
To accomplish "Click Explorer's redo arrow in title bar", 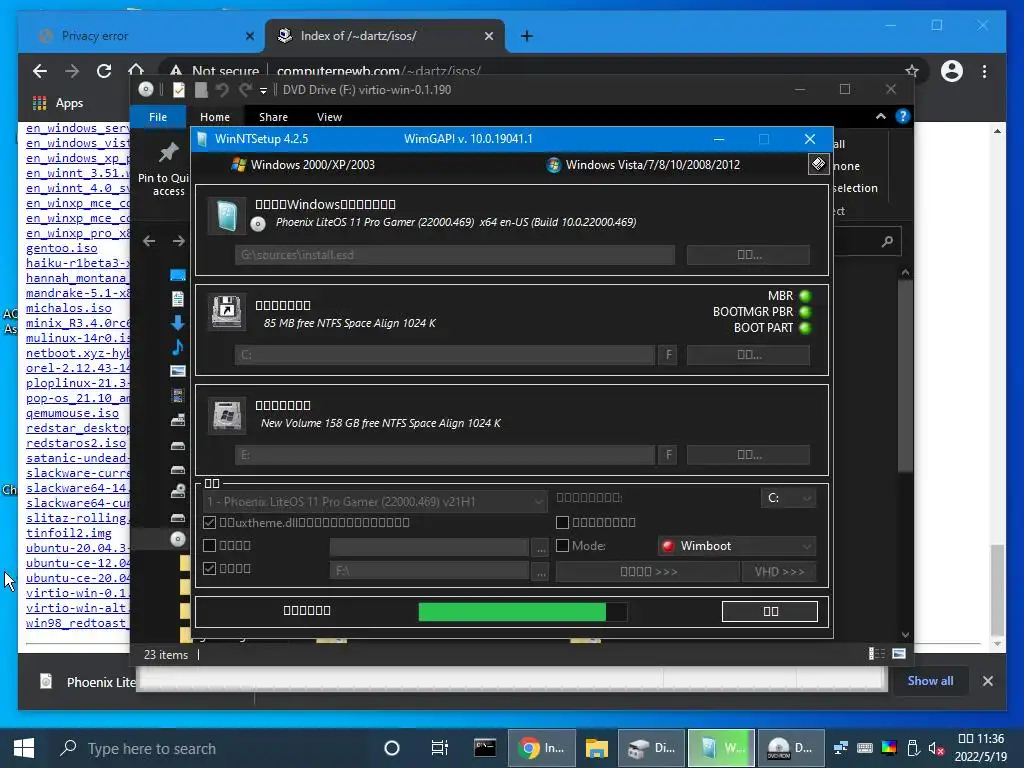I will (246, 89).
